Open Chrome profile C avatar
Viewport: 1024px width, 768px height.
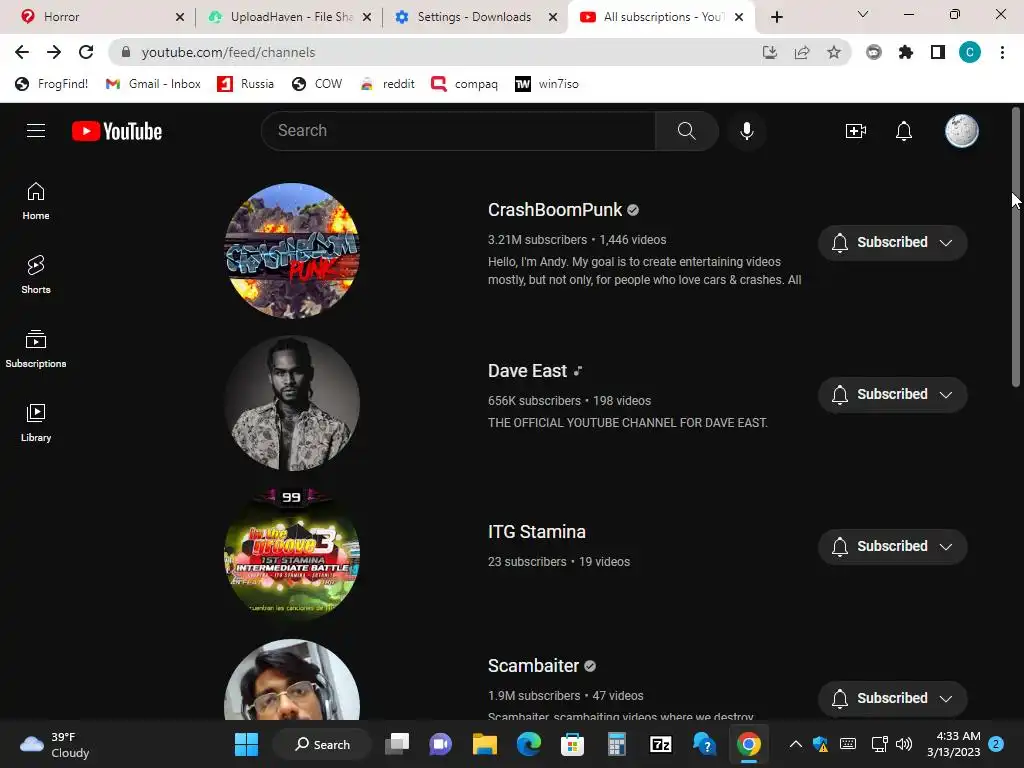pyautogui.click(x=970, y=52)
